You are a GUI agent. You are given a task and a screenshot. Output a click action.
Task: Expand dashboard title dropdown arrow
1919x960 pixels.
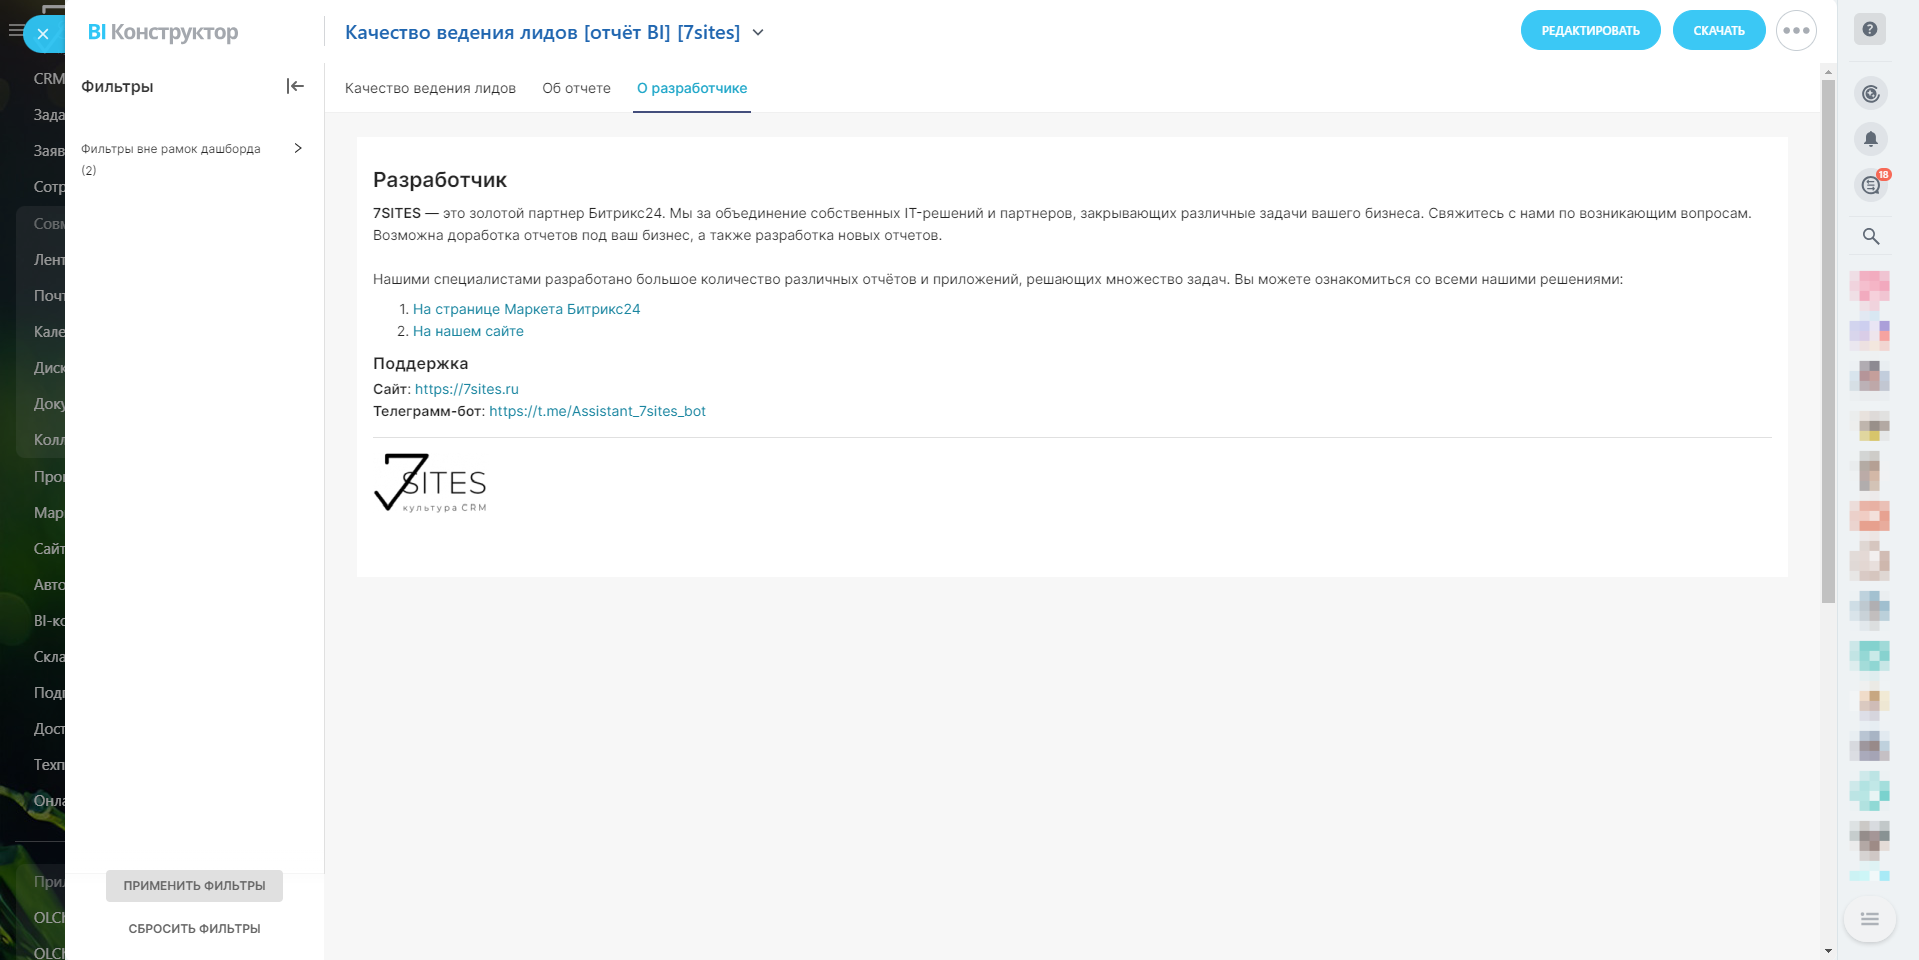758,32
